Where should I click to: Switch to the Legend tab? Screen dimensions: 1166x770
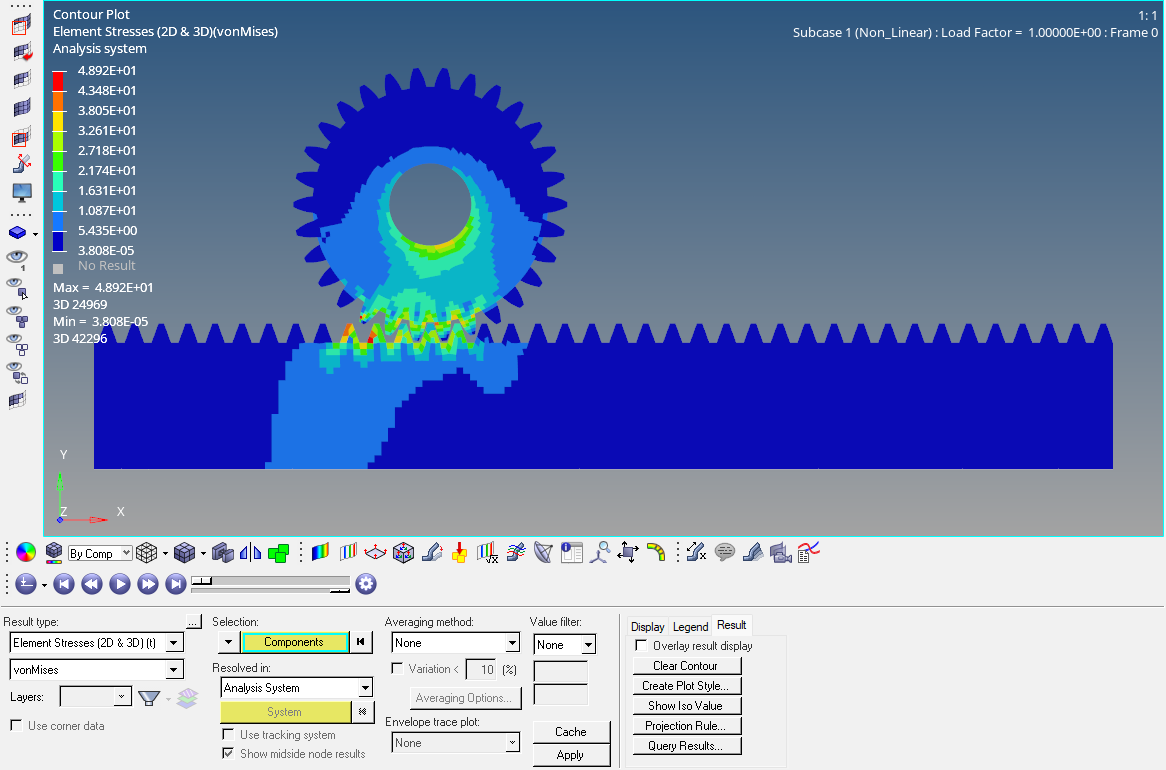click(x=690, y=627)
